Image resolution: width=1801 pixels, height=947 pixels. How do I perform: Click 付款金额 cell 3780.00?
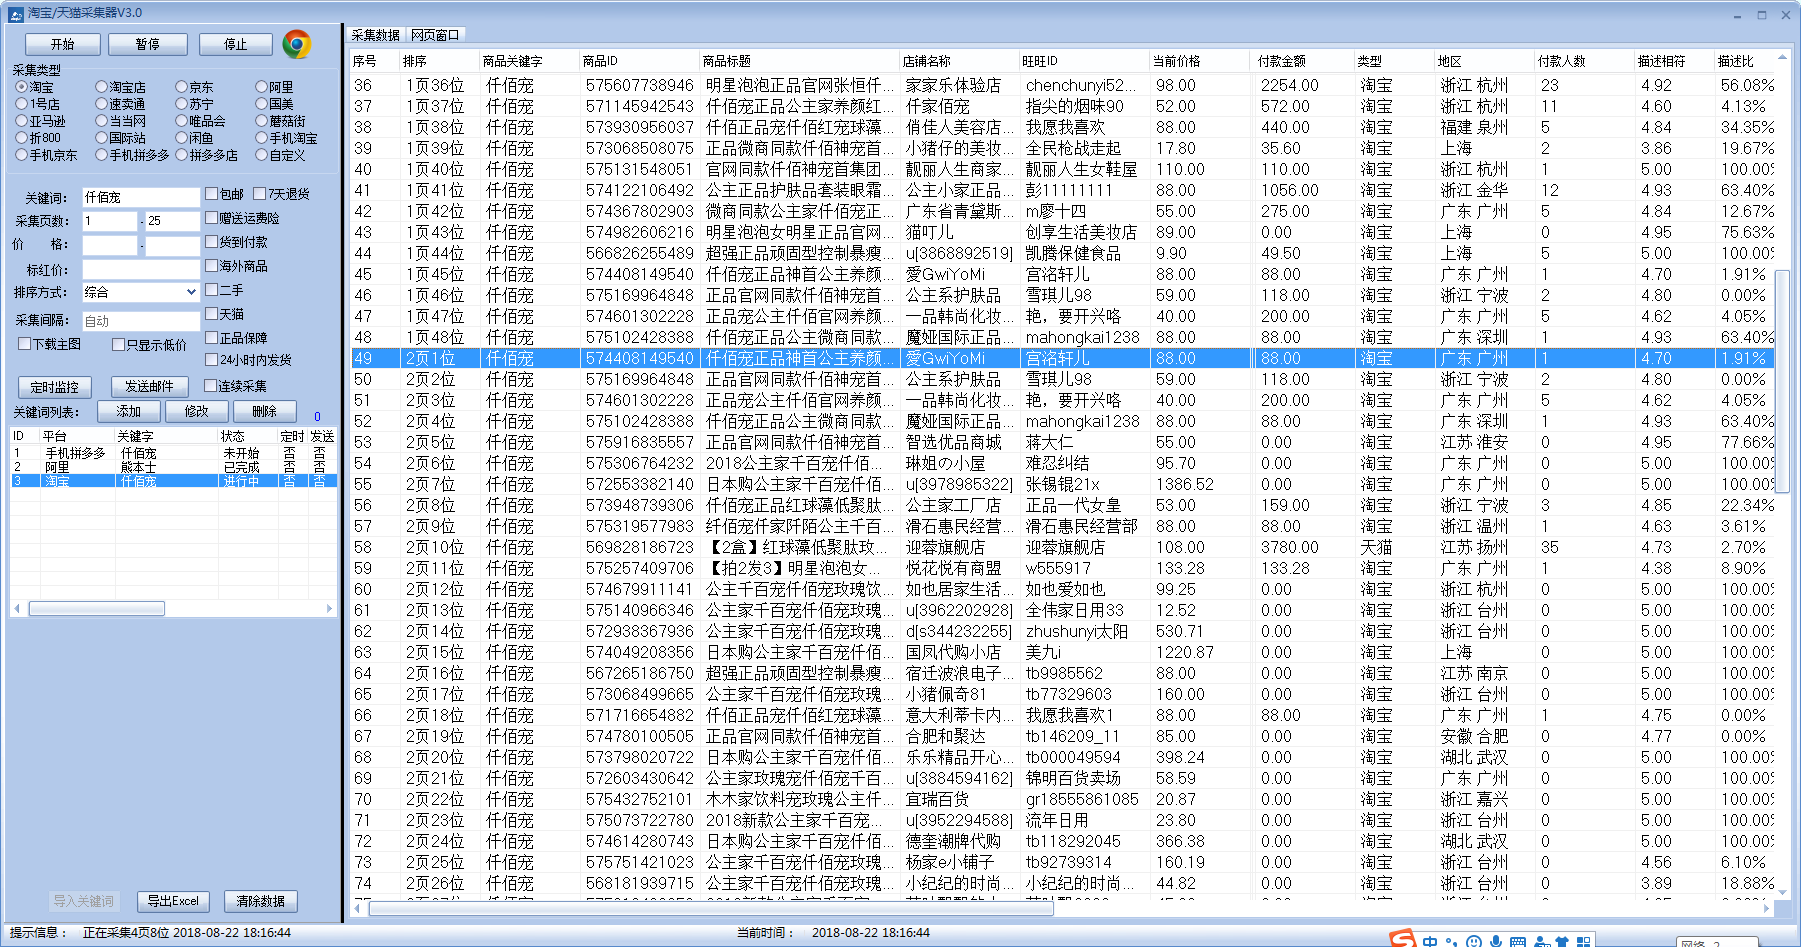click(x=1290, y=547)
